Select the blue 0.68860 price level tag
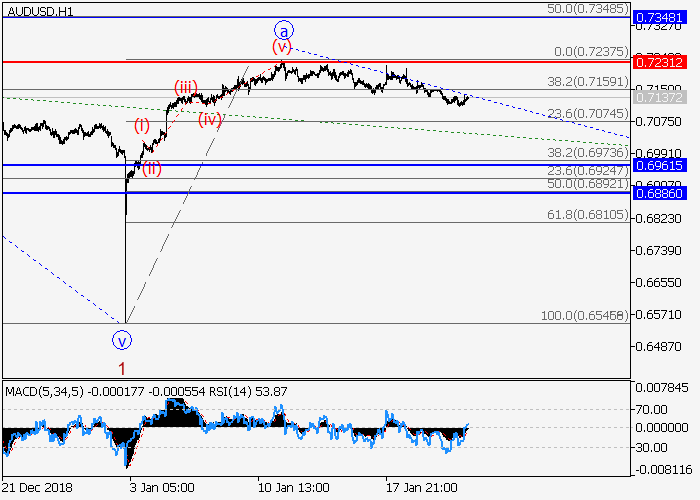700x500 pixels. [x=665, y=192]
